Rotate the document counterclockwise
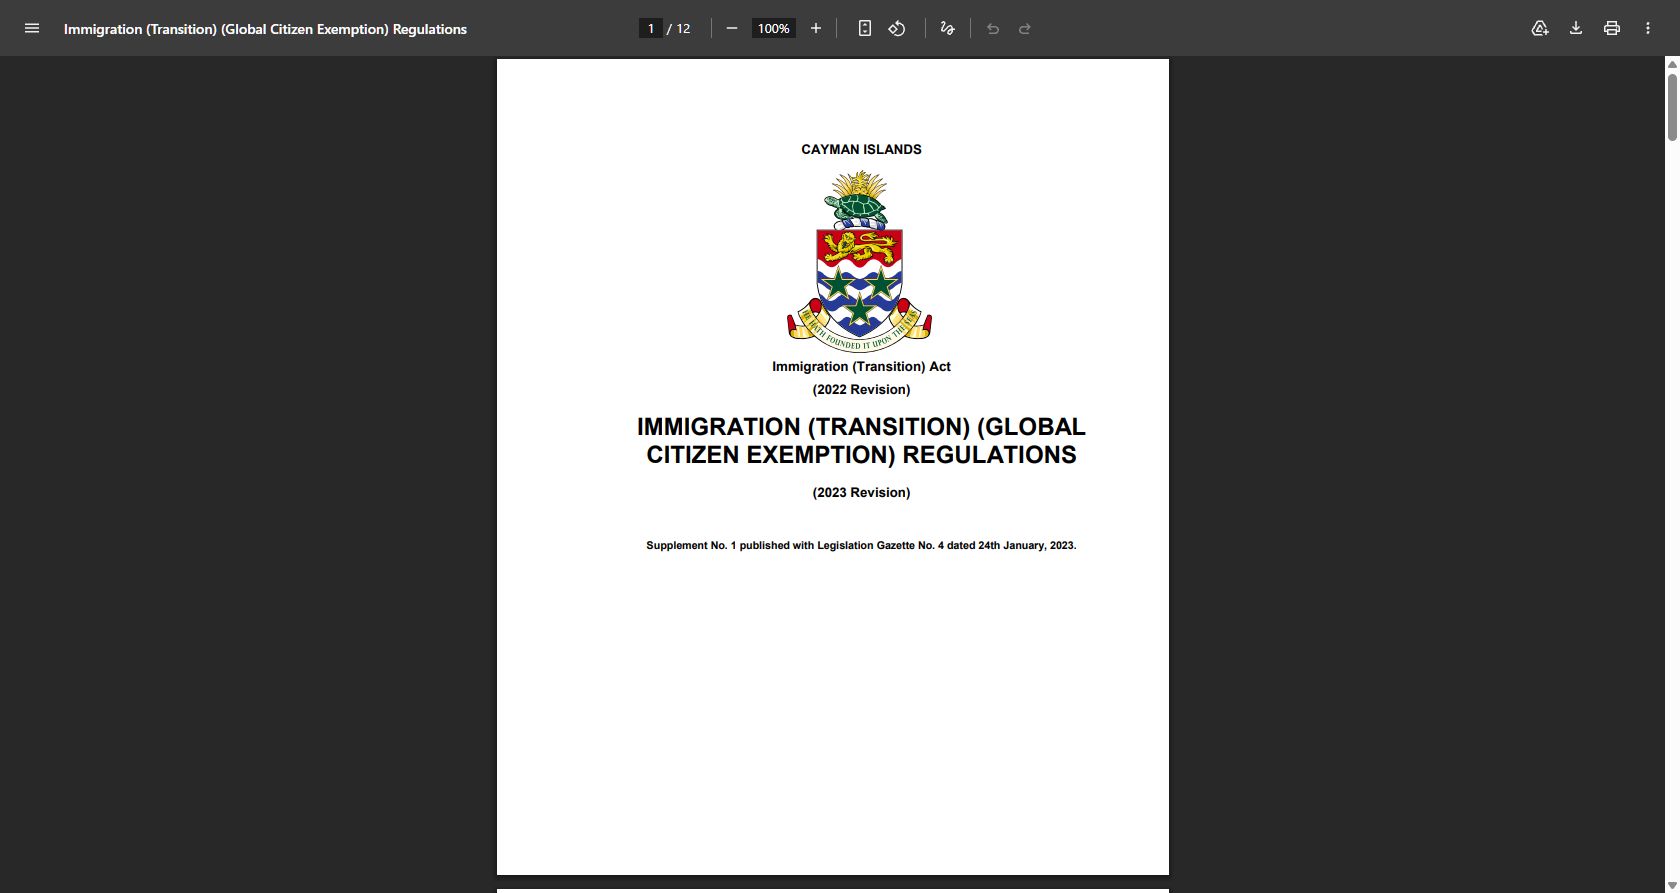Viewport: 1680px width, 893px height. (897, 28)
